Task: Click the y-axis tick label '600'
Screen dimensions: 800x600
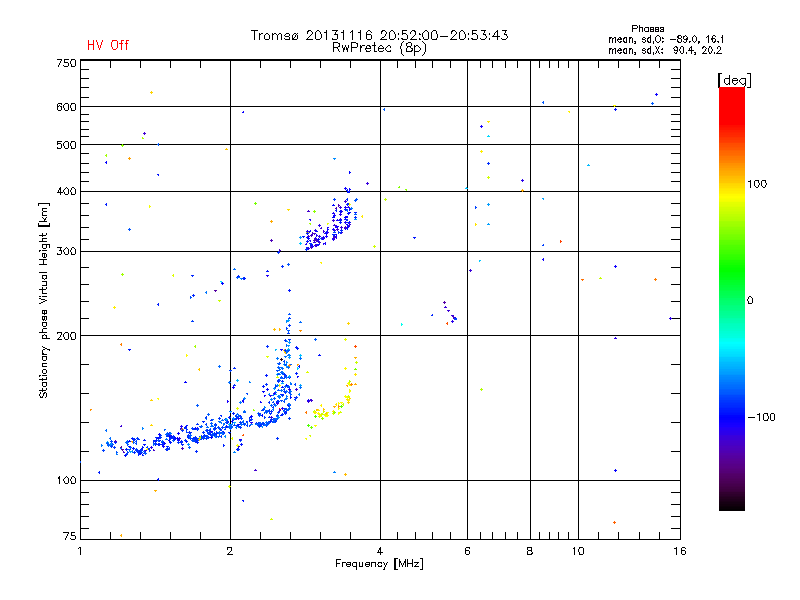Action: [66, 107]
